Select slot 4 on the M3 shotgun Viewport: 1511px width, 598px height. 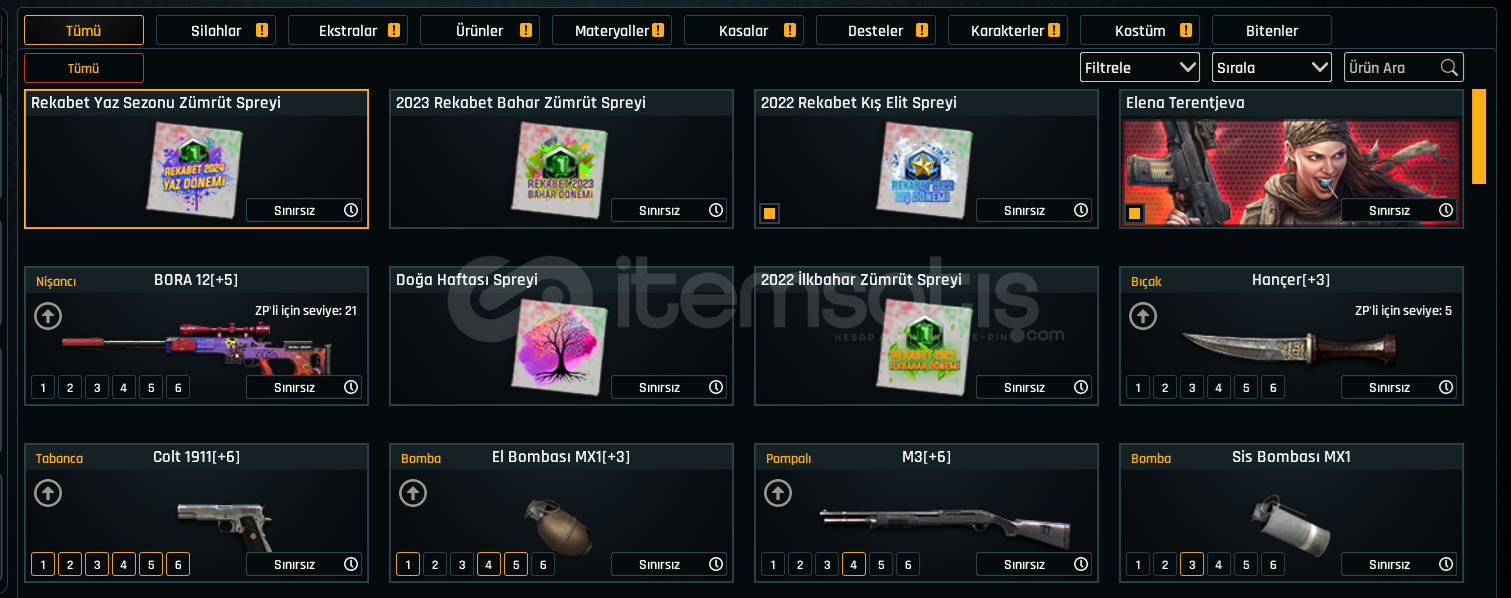click(853, 564)
